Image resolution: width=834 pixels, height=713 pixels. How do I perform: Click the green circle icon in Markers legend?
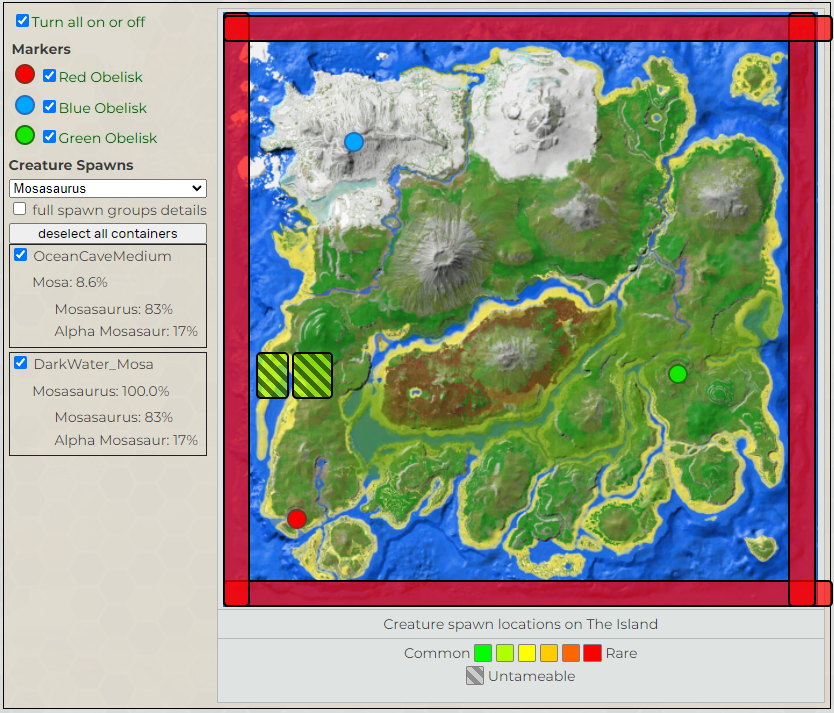point(25,136)
